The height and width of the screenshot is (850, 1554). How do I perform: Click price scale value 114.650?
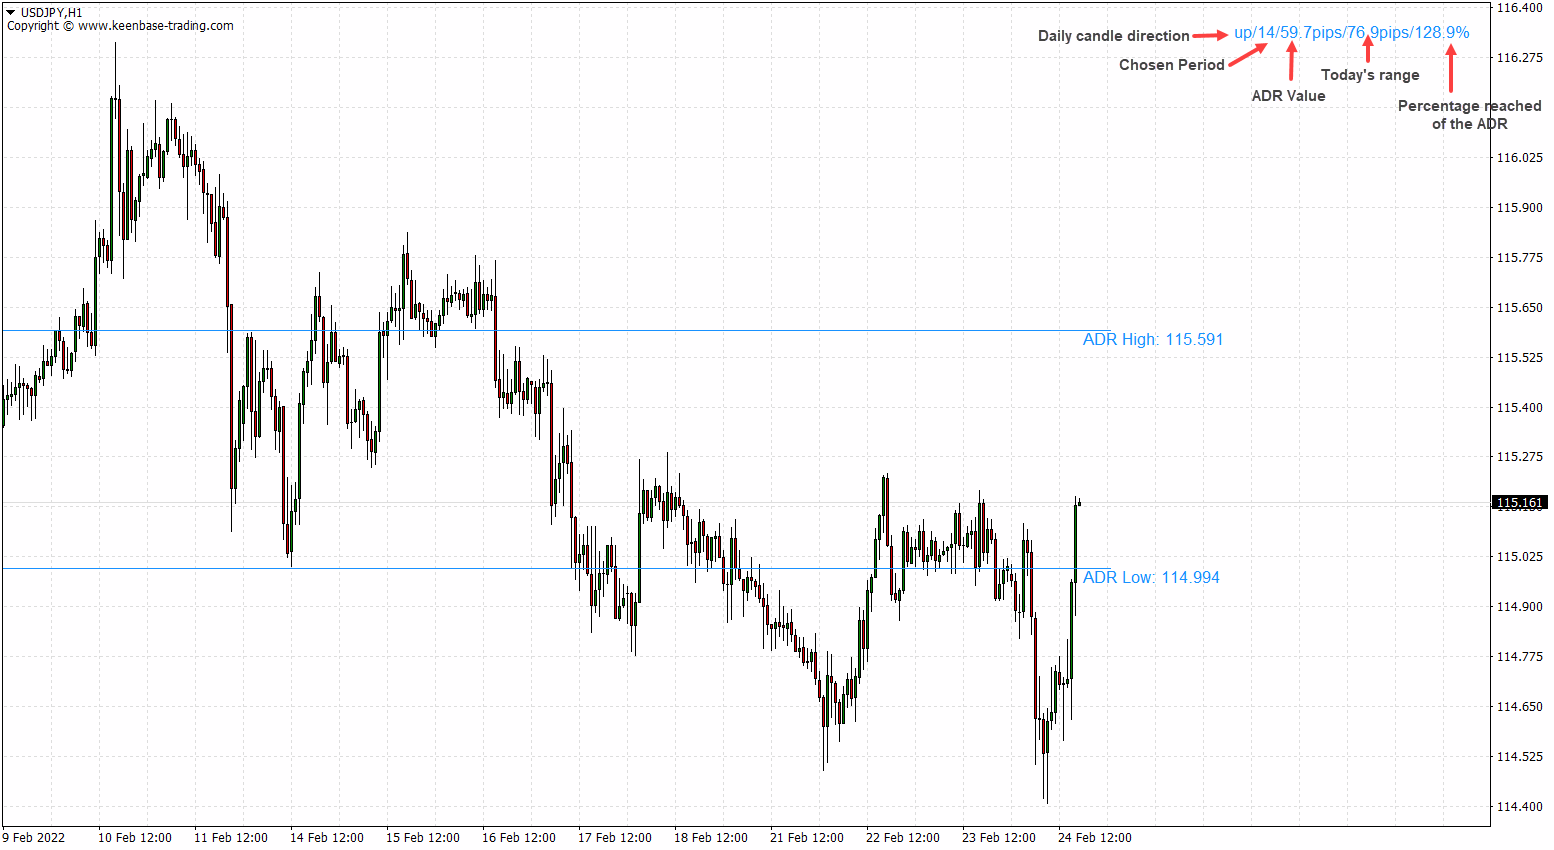click(x=1519, y=707)
